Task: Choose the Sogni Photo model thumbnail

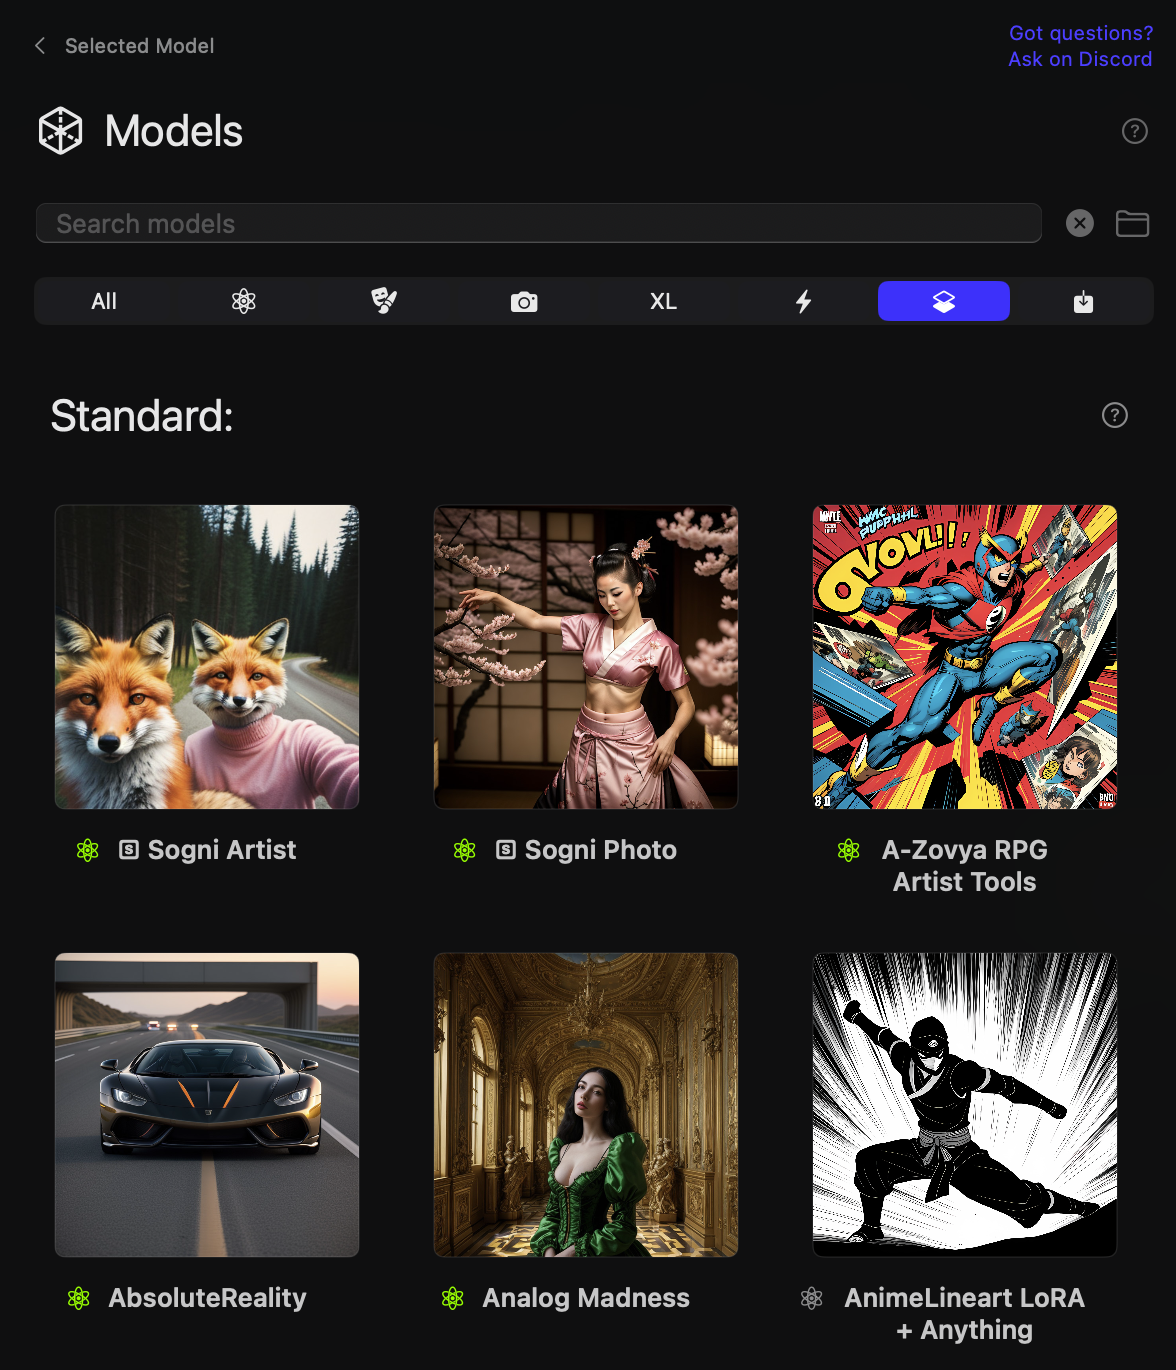Action: point(586,657)
